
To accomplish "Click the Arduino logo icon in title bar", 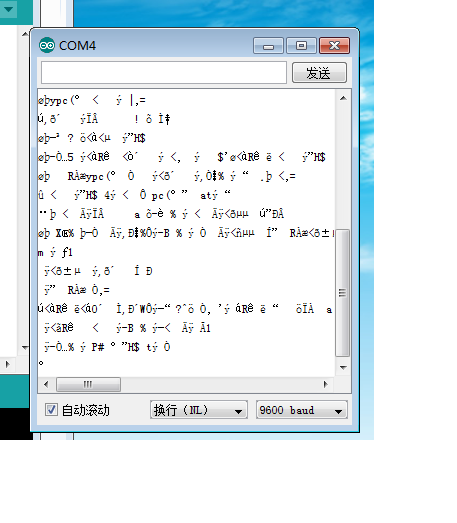I will [47, 45].
